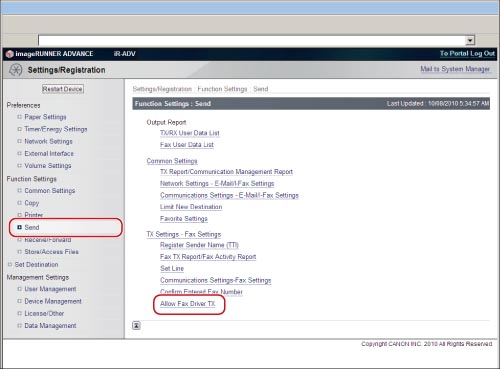Select Send in the sidebar
Screen dimensions: 500x369
[32, 227]
